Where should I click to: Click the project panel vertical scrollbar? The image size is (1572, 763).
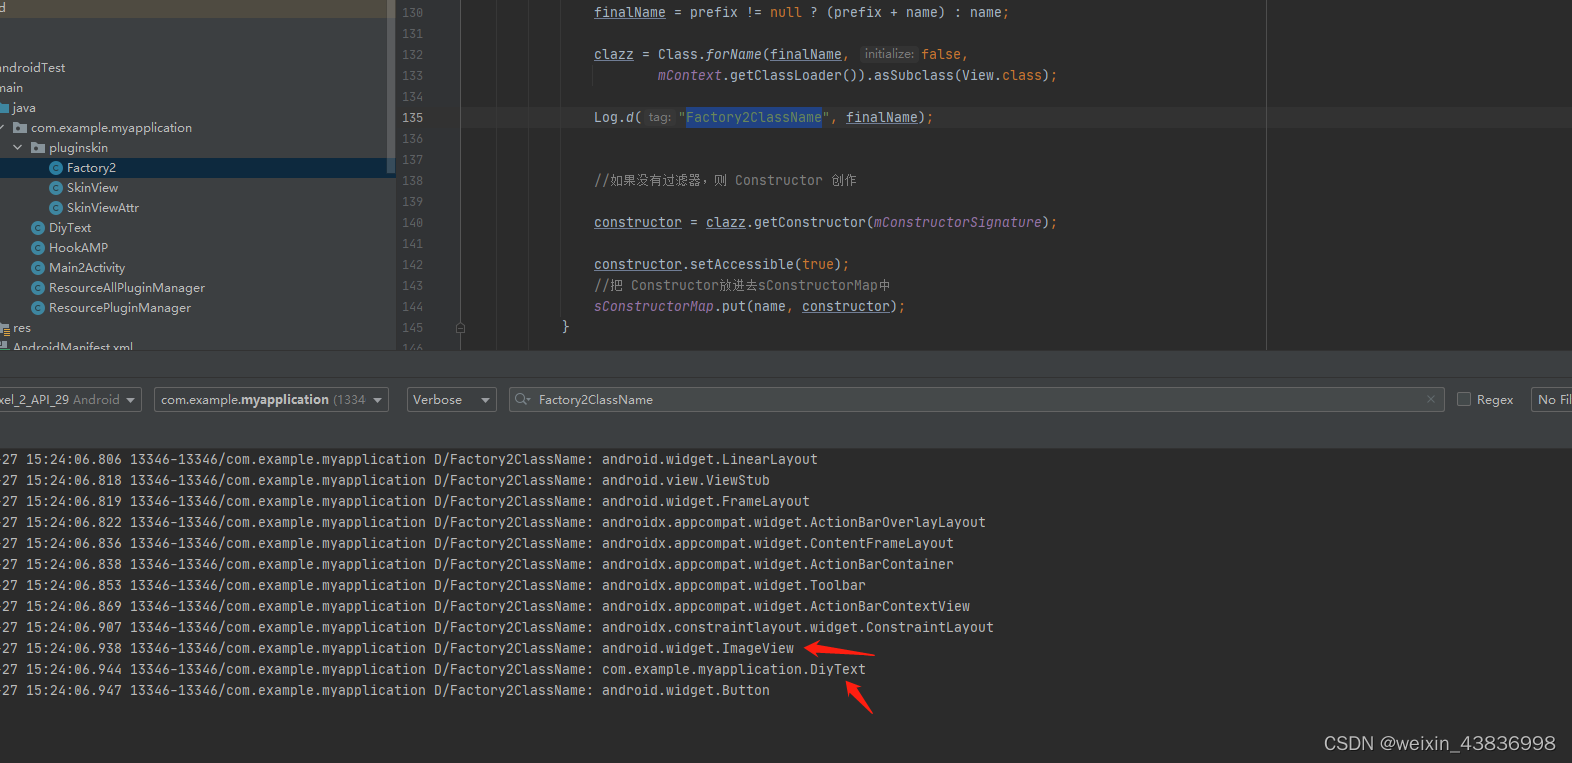point(390,85)
